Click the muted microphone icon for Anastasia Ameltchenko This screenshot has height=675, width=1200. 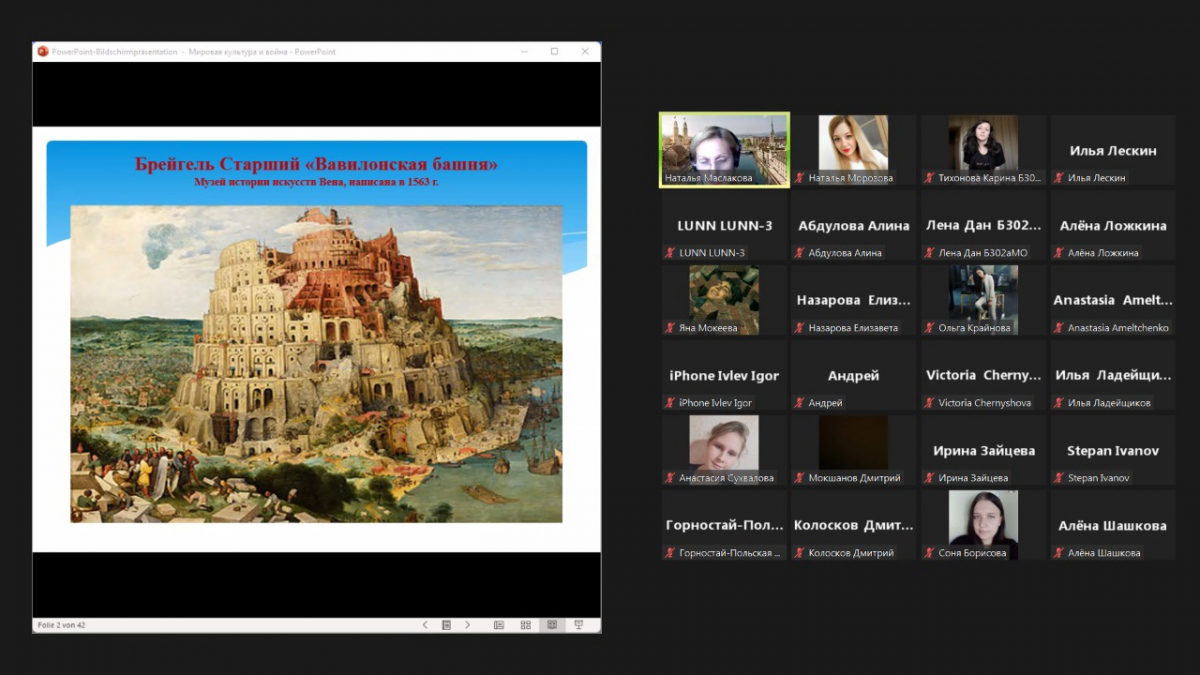click(x=1059, y=328)
